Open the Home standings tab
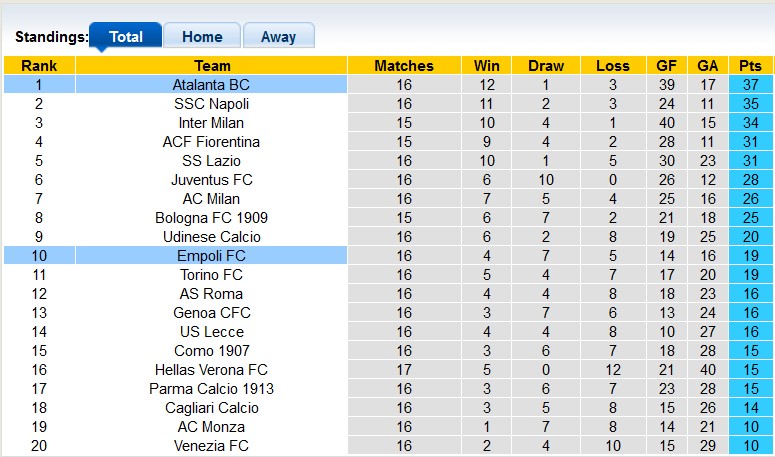775x457 pixels. click(202, 37)
